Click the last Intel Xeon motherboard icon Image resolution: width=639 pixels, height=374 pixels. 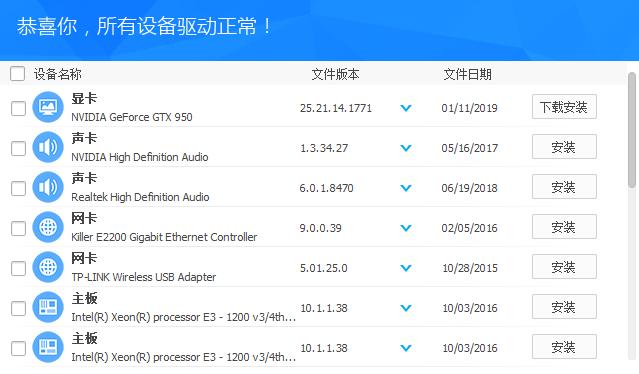pyautogui.click(x=48, y=347)
